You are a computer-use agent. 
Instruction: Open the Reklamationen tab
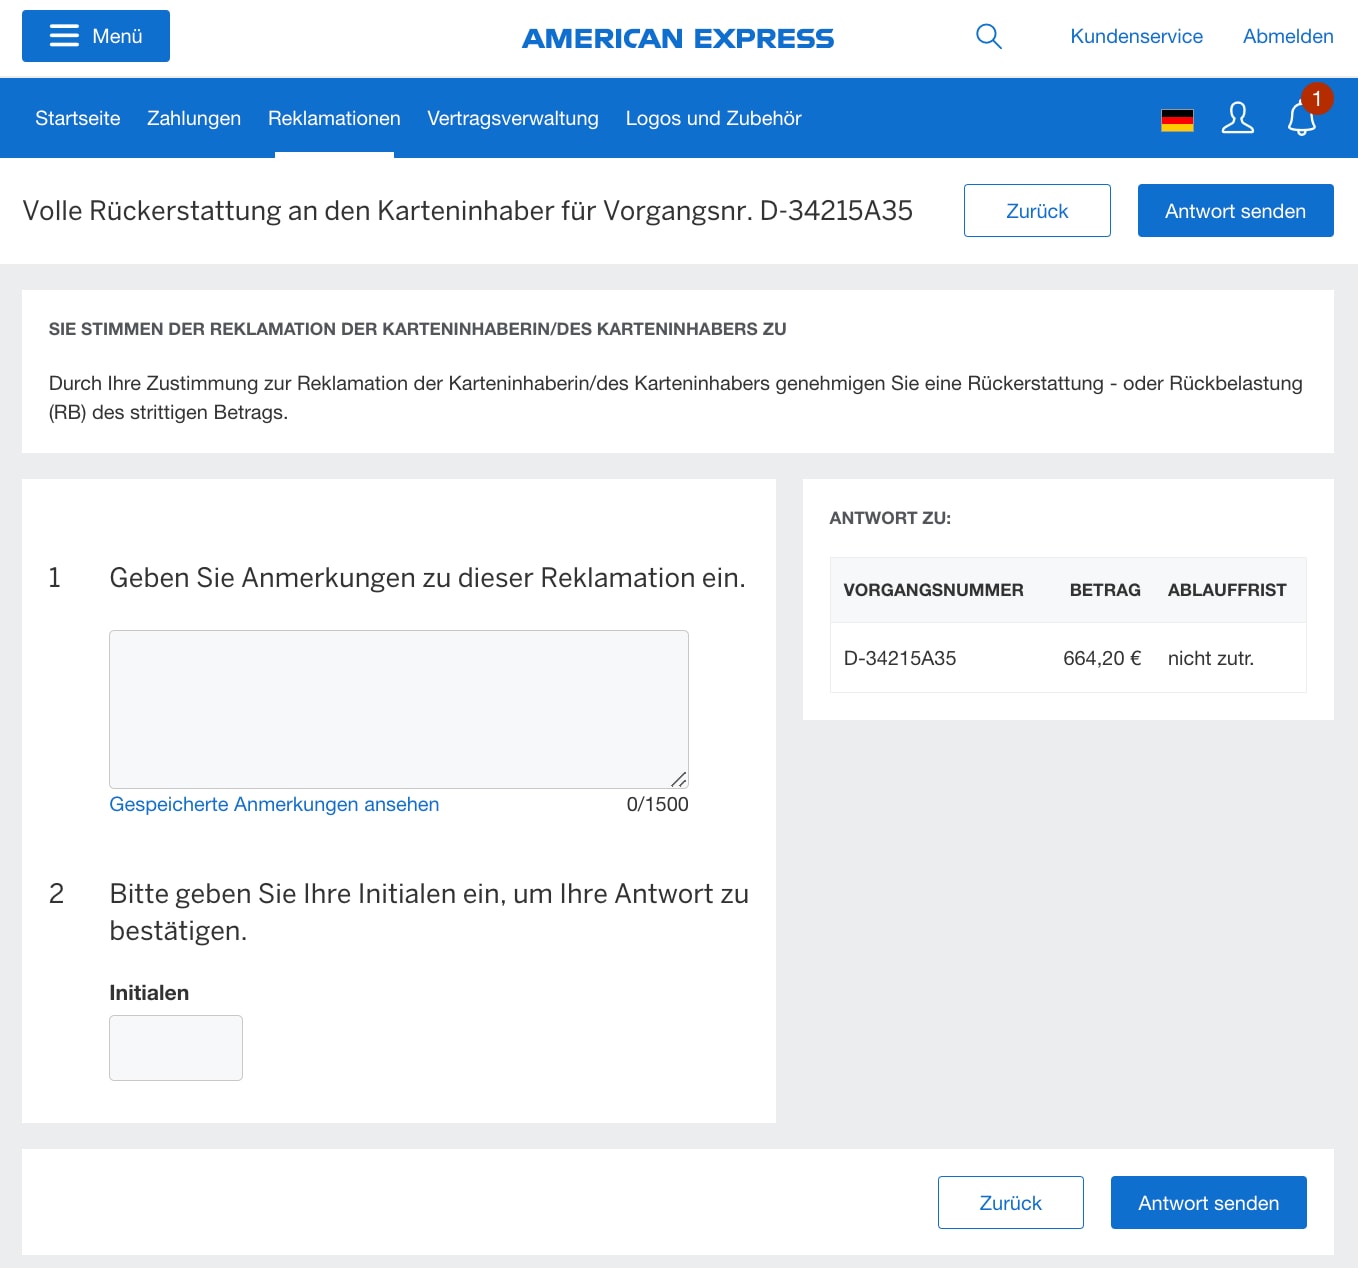point(334,118)
